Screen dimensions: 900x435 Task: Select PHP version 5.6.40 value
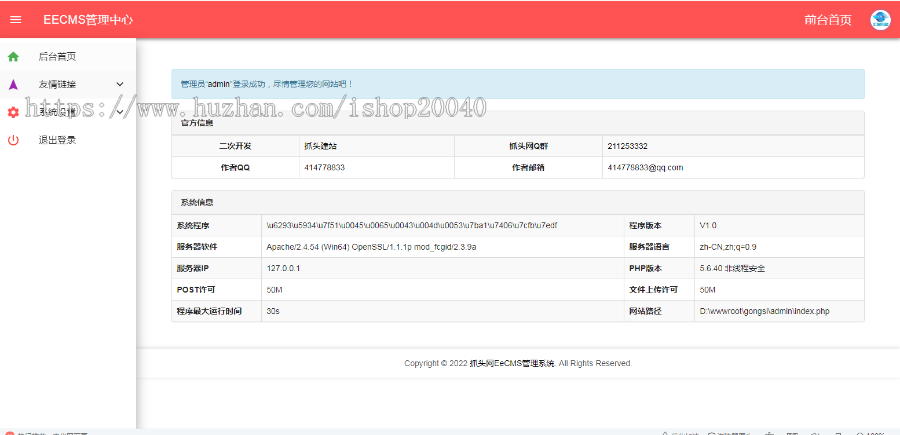[x=732, y=268]
